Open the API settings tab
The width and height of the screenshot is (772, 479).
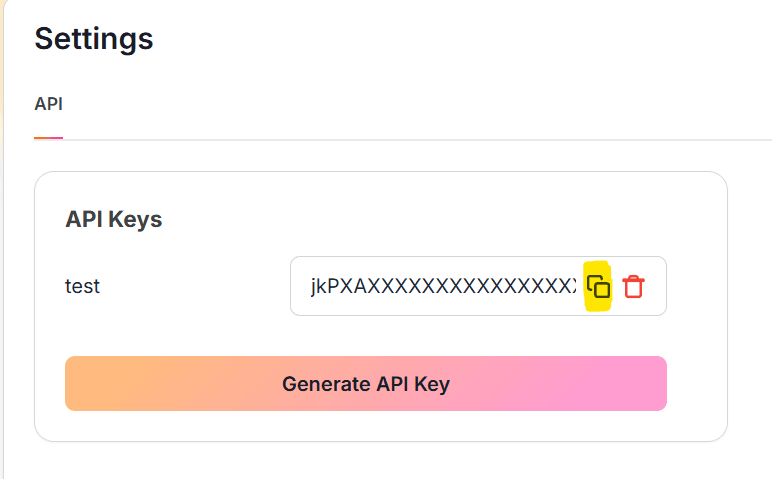pos(48,104)
